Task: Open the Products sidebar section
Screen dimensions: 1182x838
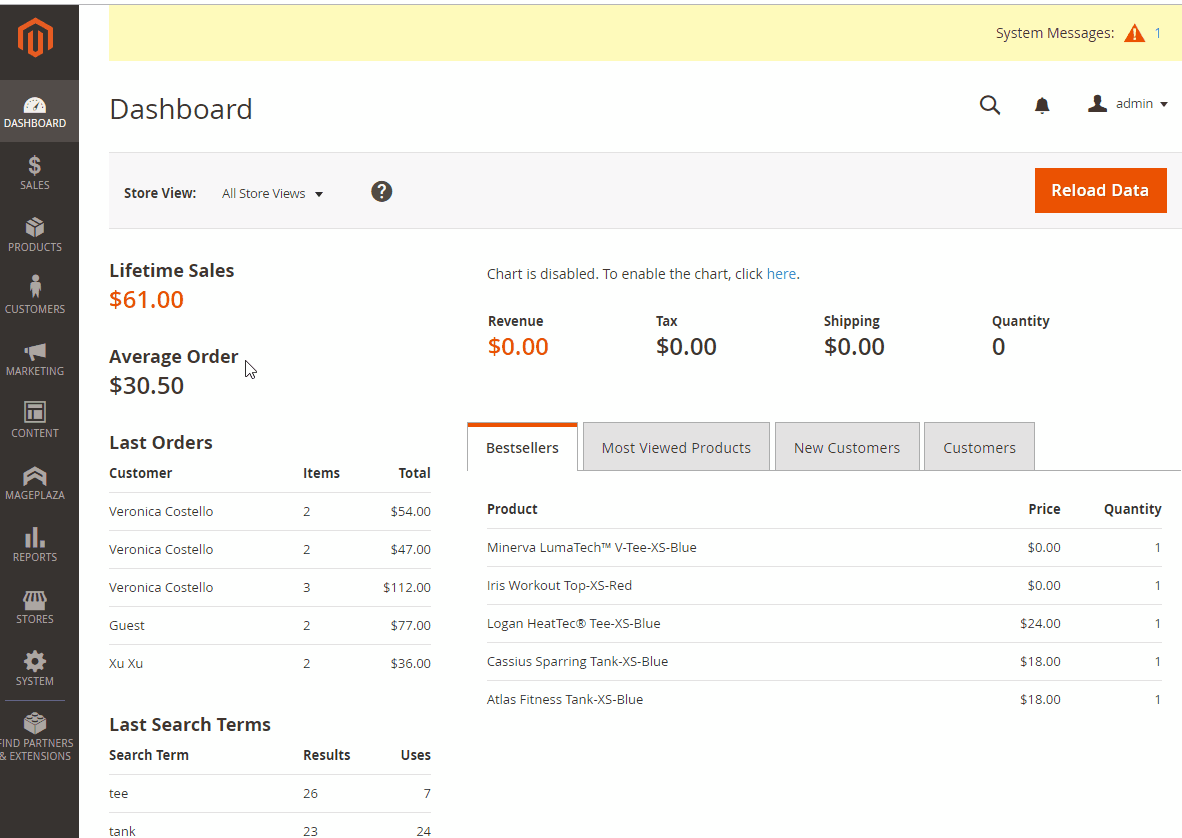Action: click(x=35, y=235)
